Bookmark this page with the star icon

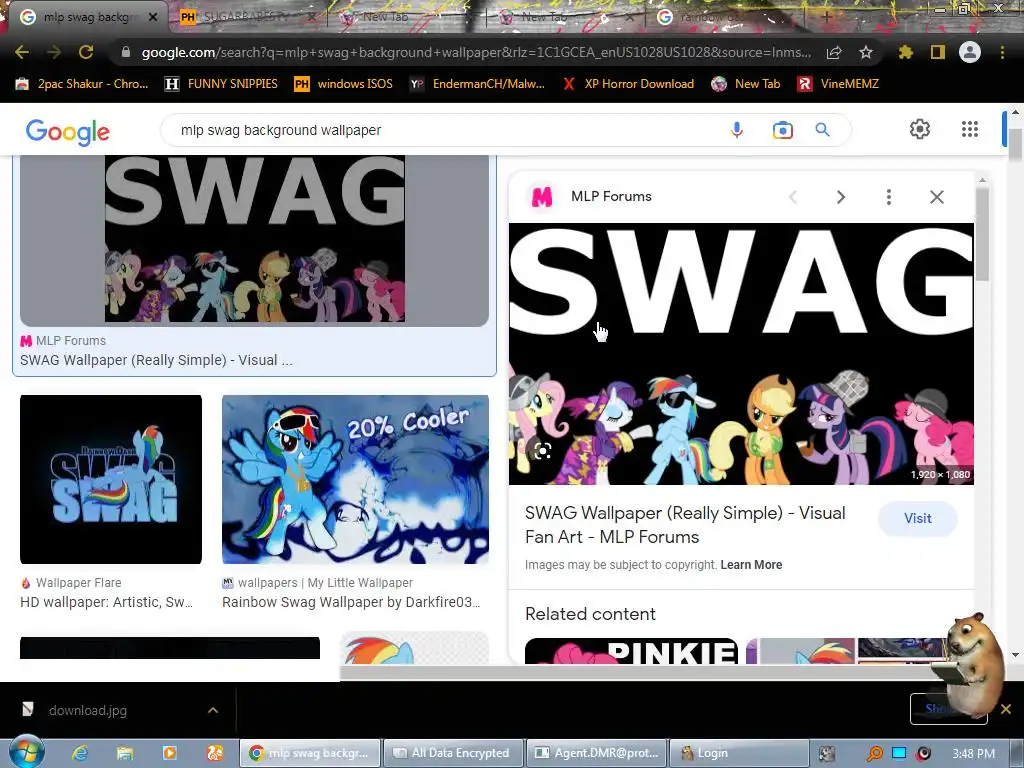[x=866, y=52]
